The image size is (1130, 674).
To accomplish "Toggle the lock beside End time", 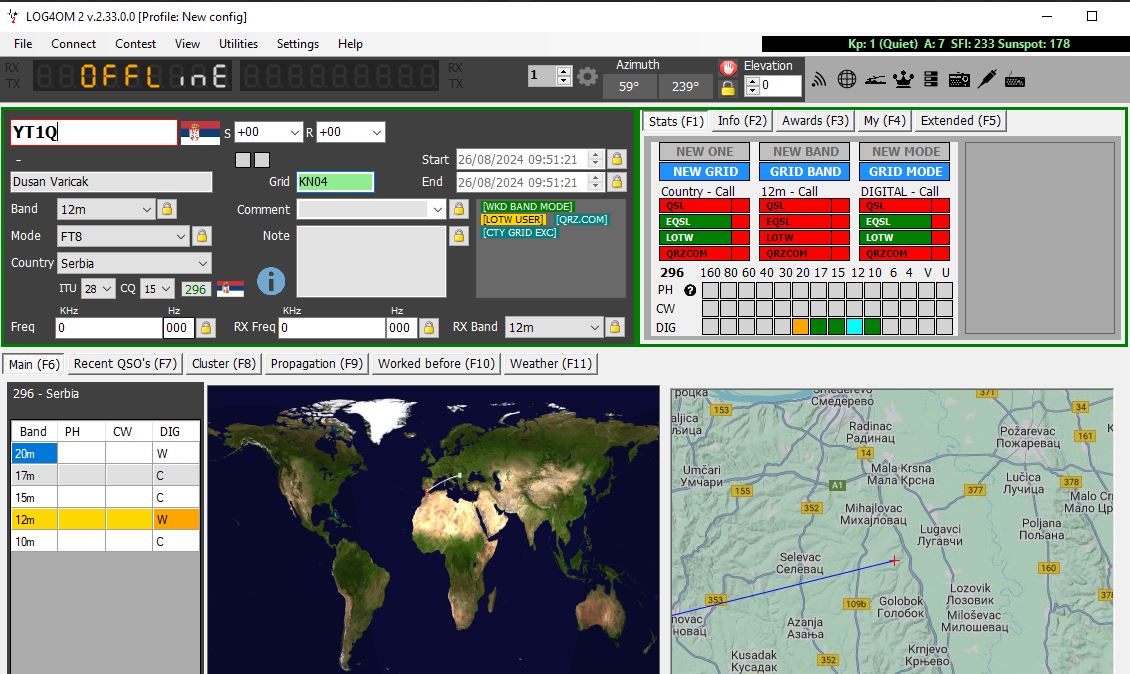I will pyautogui.click(x=617, y=182).
